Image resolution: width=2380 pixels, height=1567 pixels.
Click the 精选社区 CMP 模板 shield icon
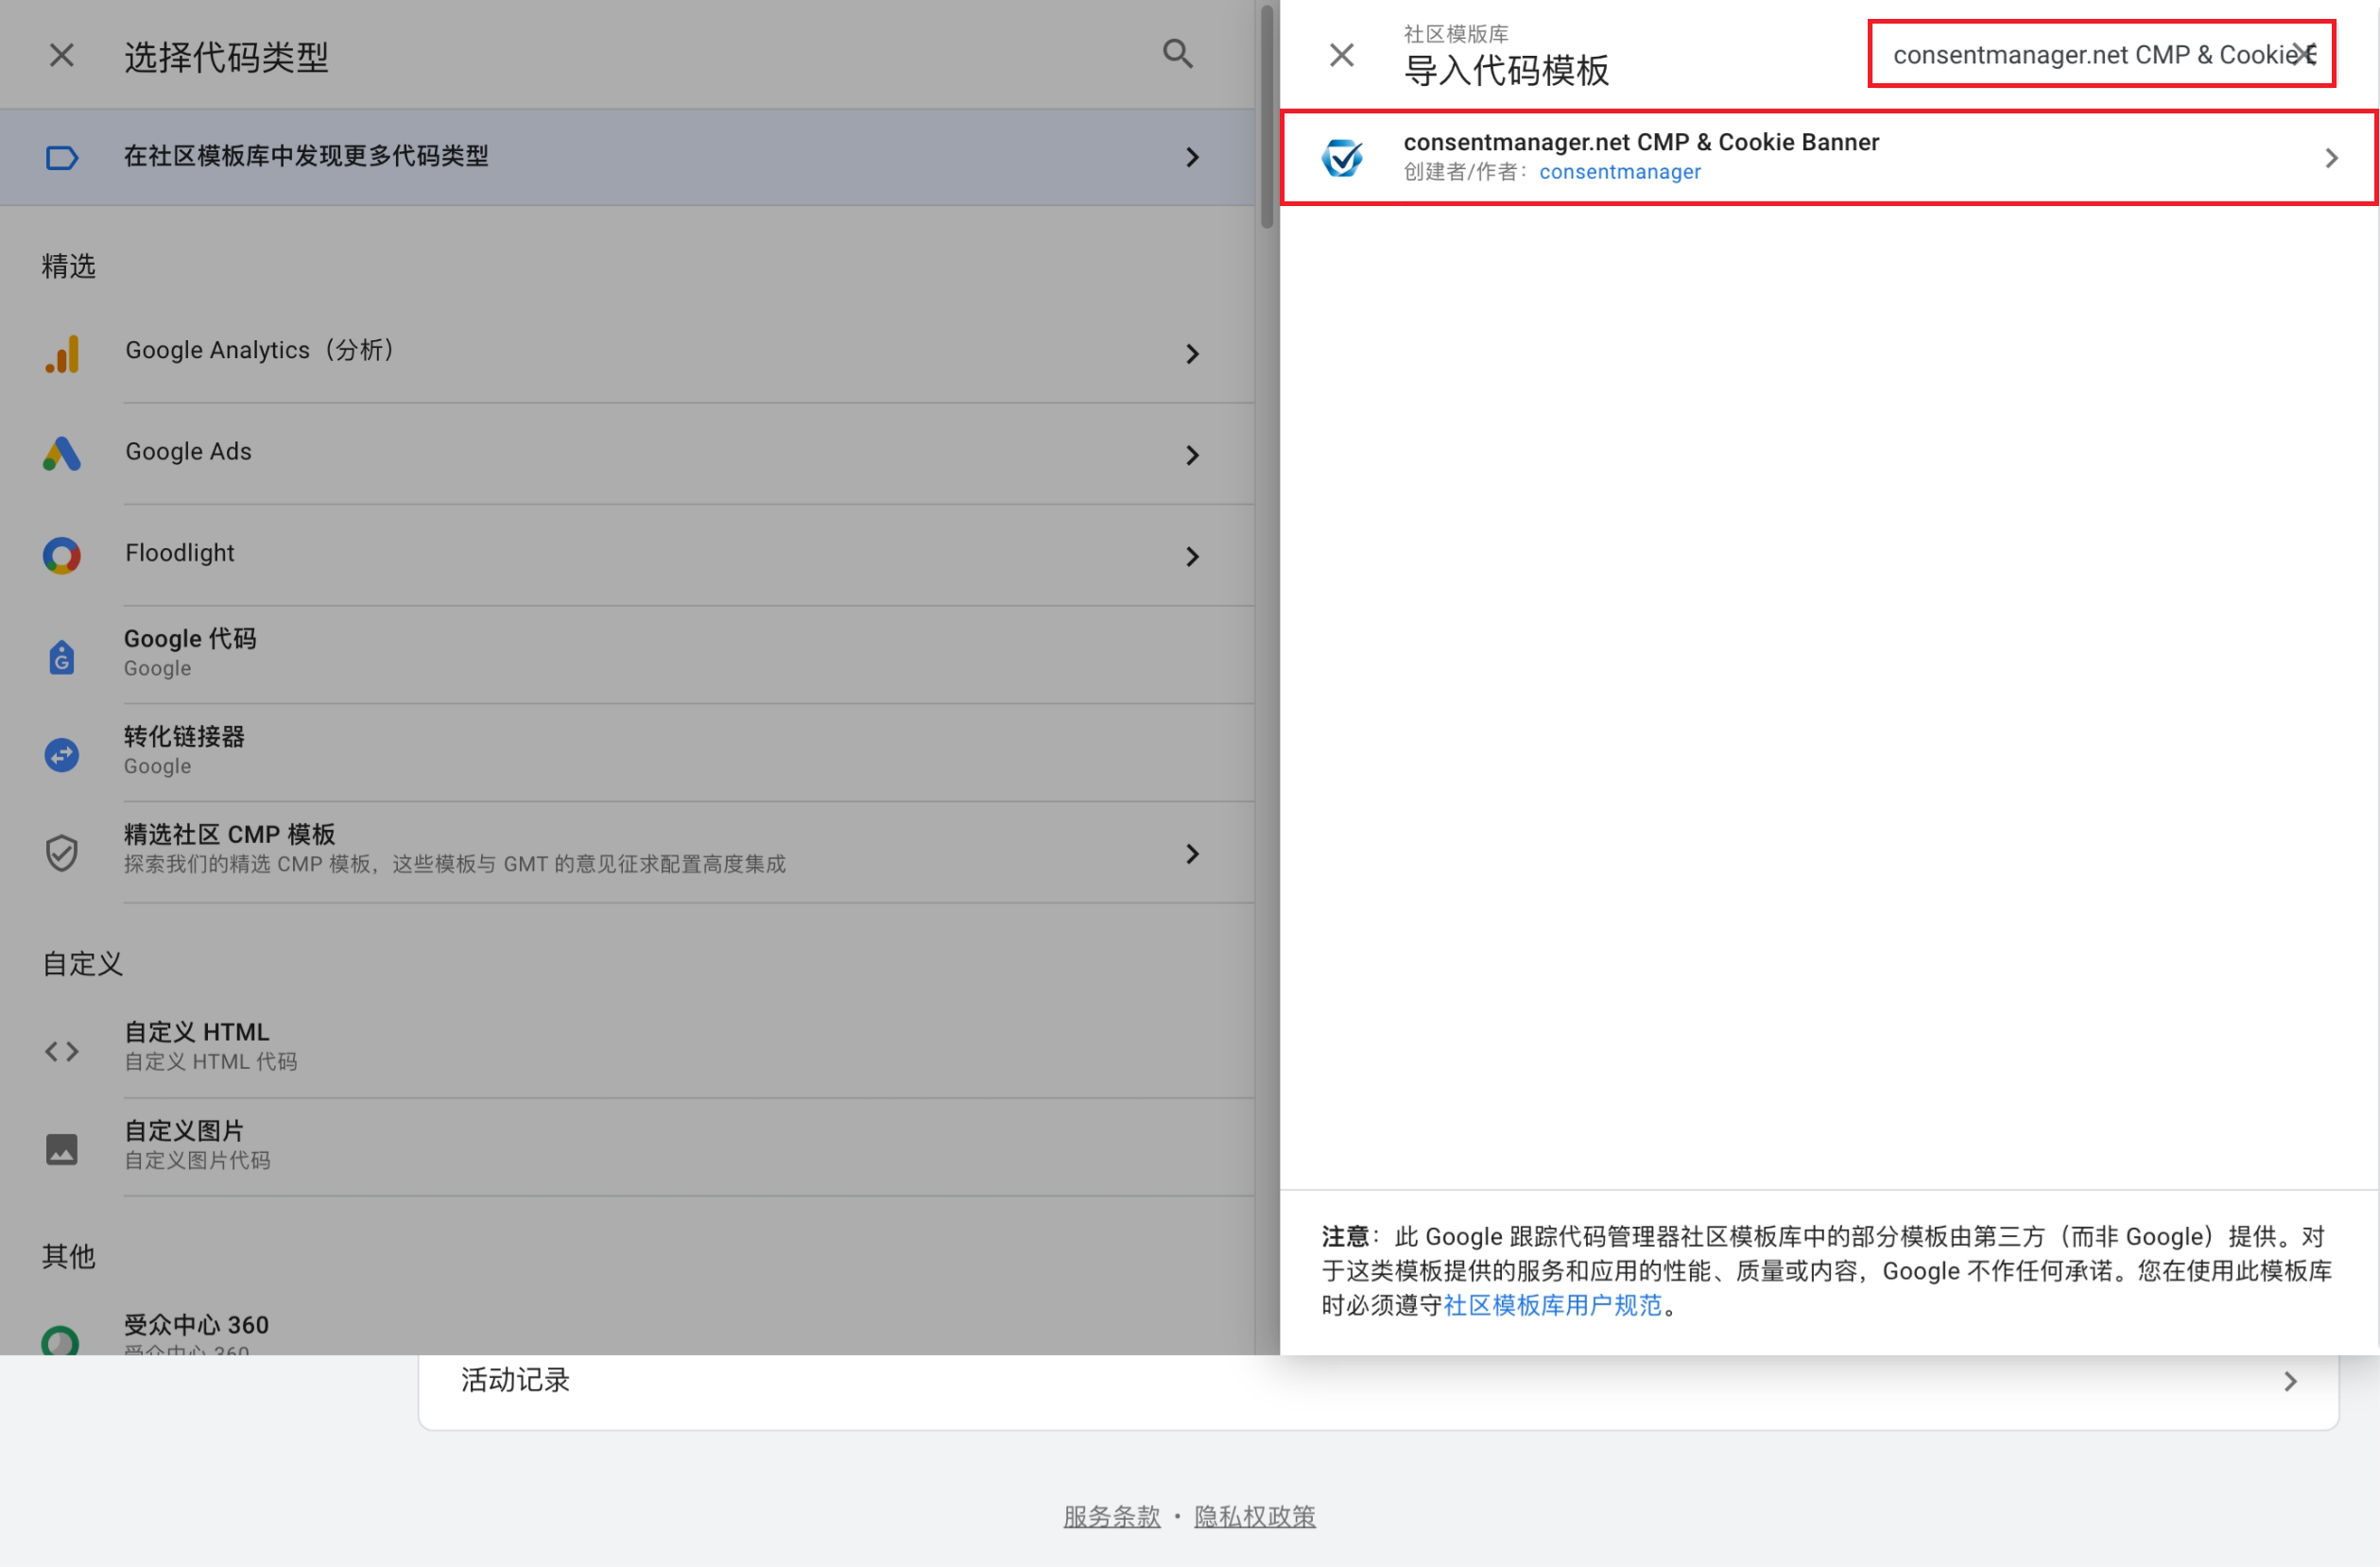62,853
